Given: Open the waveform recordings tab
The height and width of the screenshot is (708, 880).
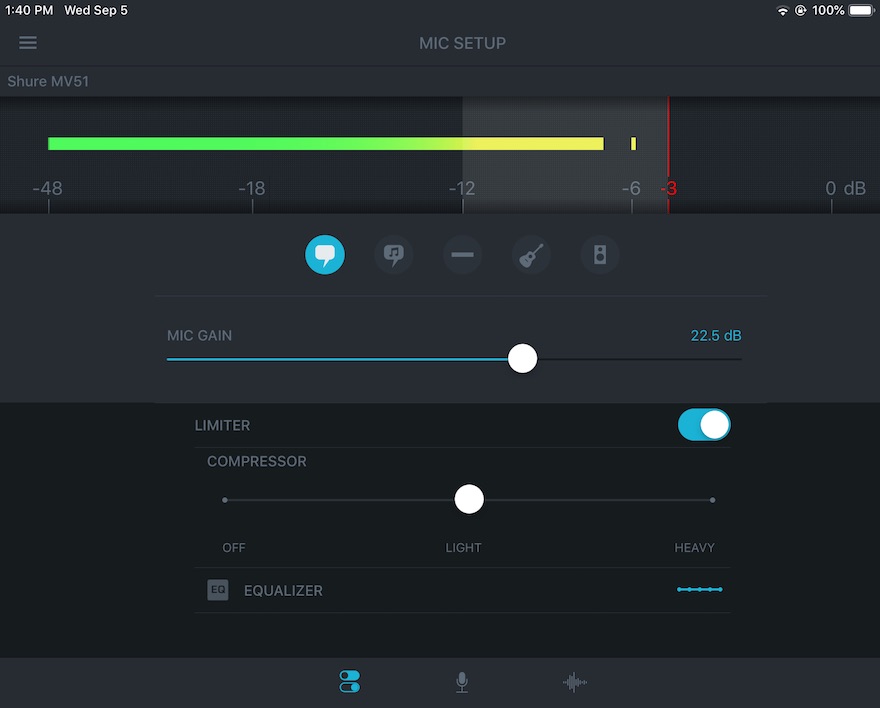Looking at the screenshot, I should pos(574,682).
